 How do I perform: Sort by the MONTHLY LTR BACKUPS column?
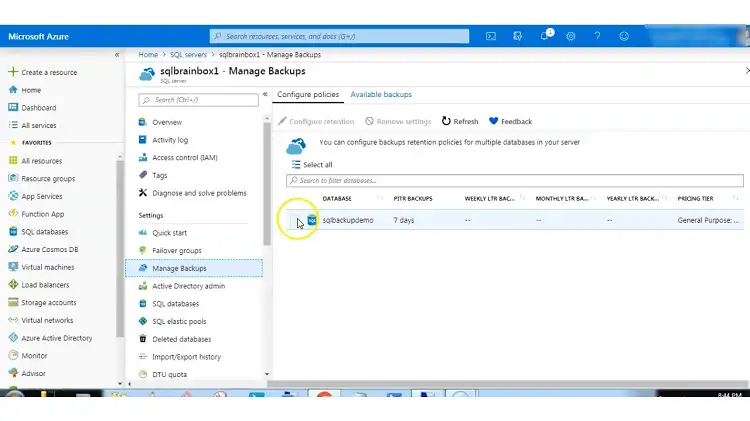pos(562,199)
